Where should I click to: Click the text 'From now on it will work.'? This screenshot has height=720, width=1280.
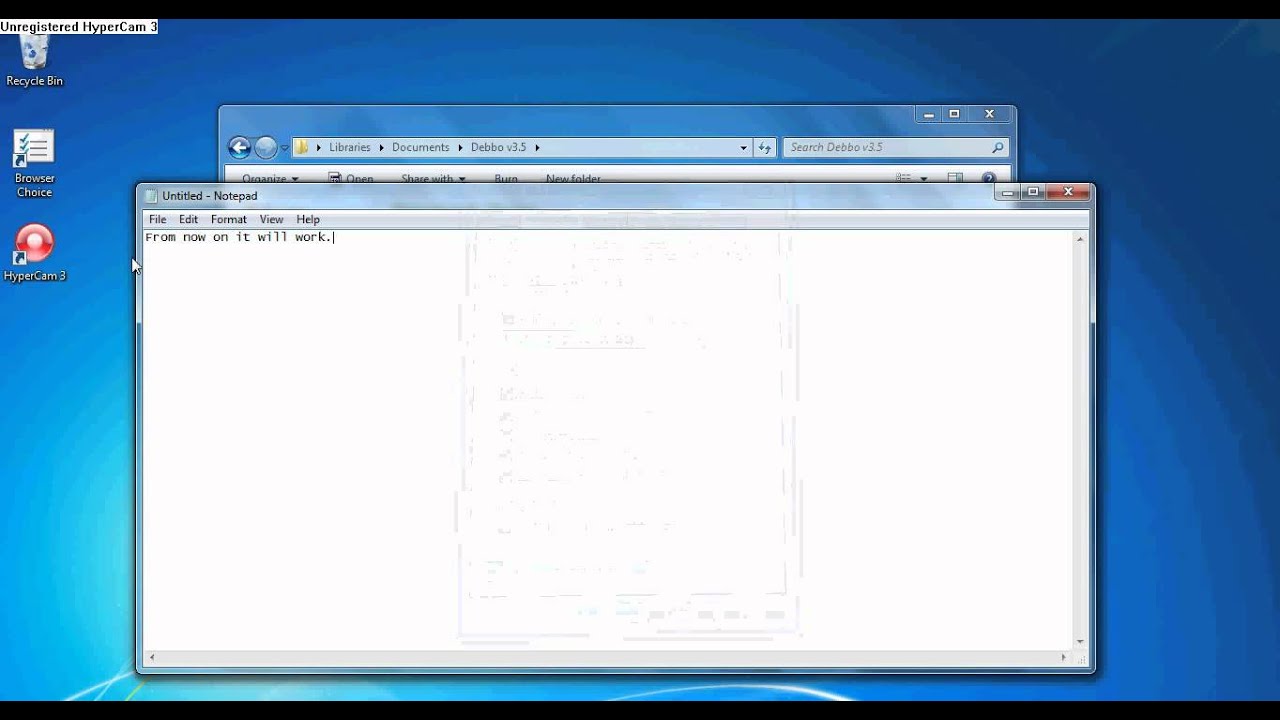click(x=239, y=237)
